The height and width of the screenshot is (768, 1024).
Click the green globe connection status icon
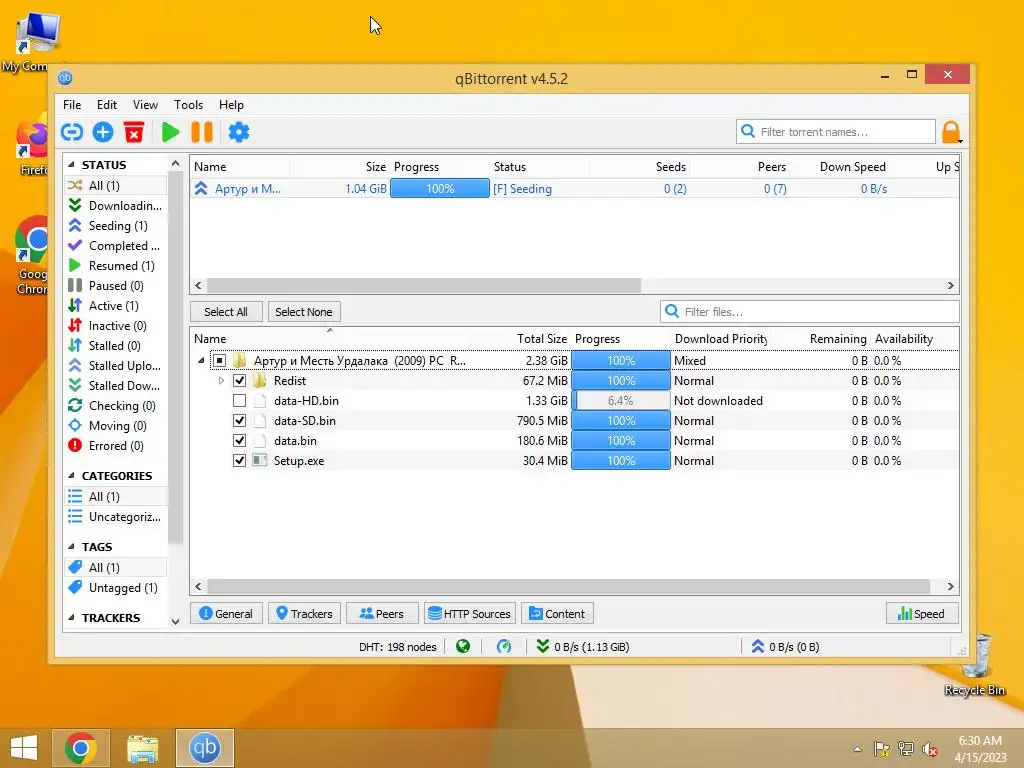[x=463, y=647]
